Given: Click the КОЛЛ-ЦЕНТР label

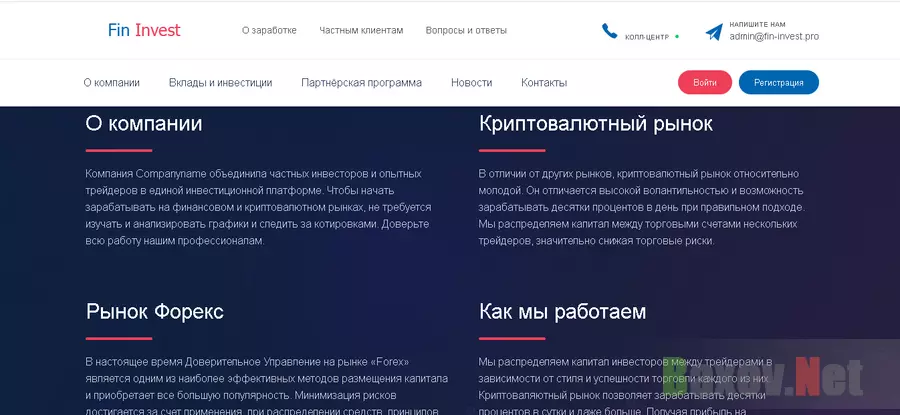Looking at the screenshot, I should pos(647,37).
